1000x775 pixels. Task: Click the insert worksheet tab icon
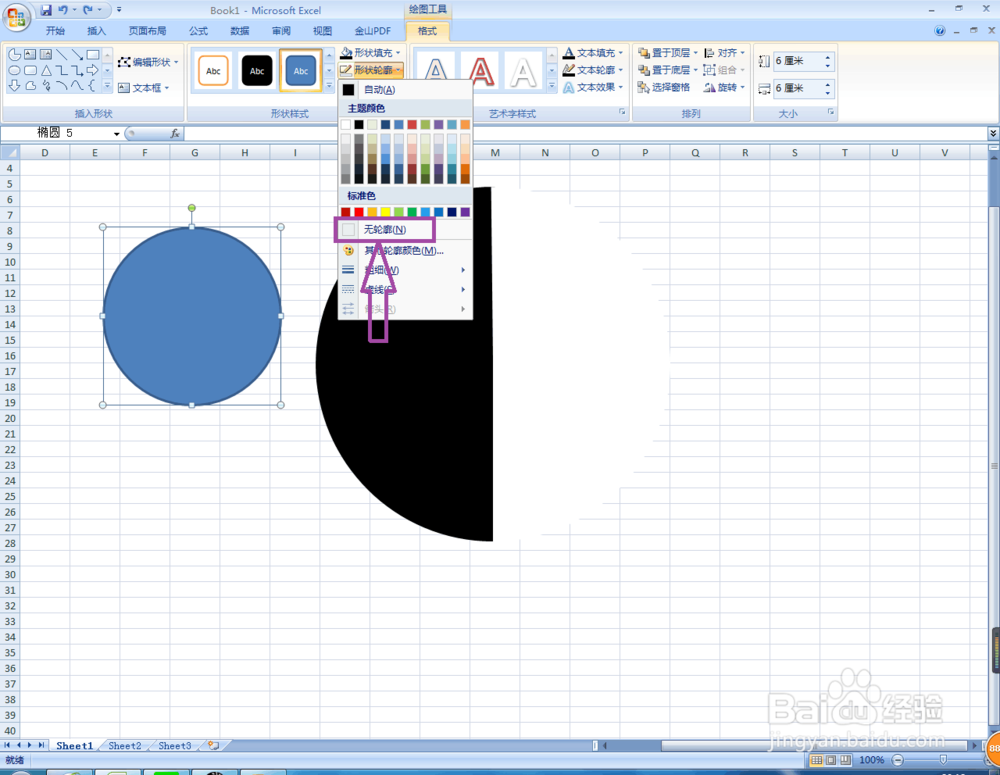coord(214,745)
